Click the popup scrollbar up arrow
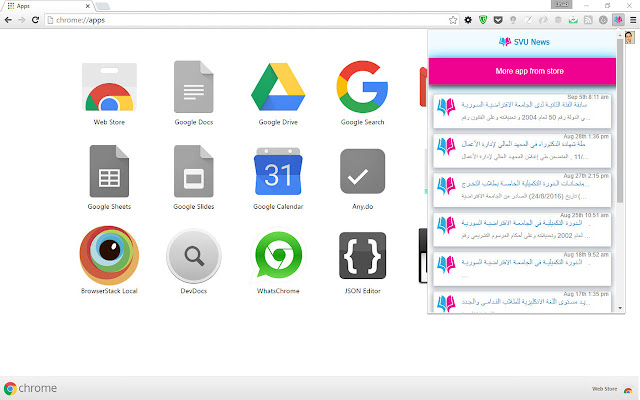The height and width of the screenshot is (400, 640). pyautogui.click(x=620, y=34)
